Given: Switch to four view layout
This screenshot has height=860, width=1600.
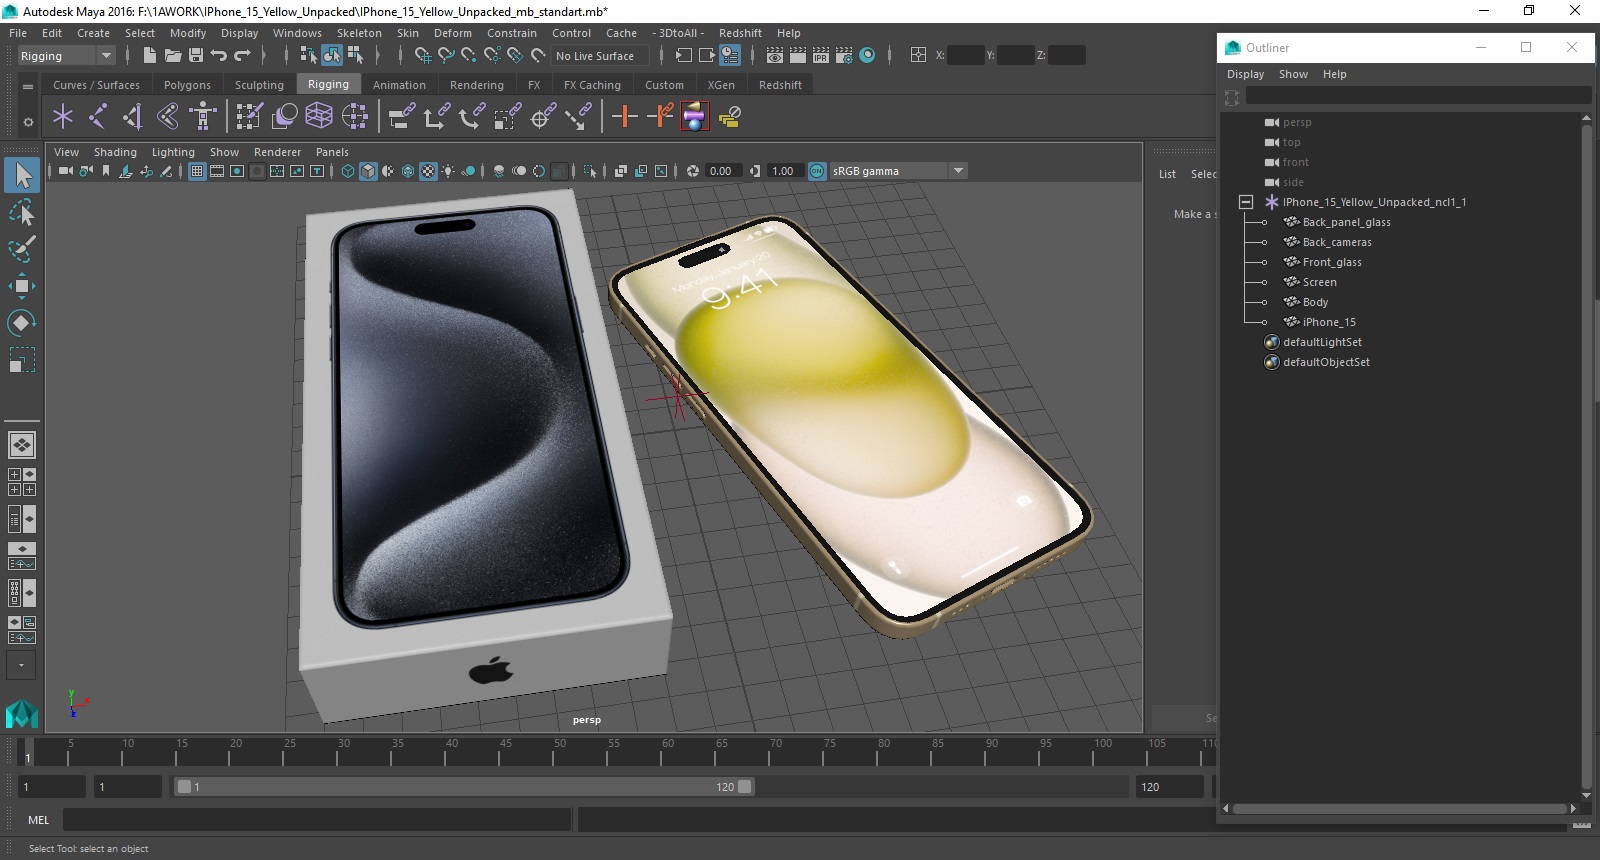Looking at the screenshot, I should pyautogui.click(x=22, y=482).
